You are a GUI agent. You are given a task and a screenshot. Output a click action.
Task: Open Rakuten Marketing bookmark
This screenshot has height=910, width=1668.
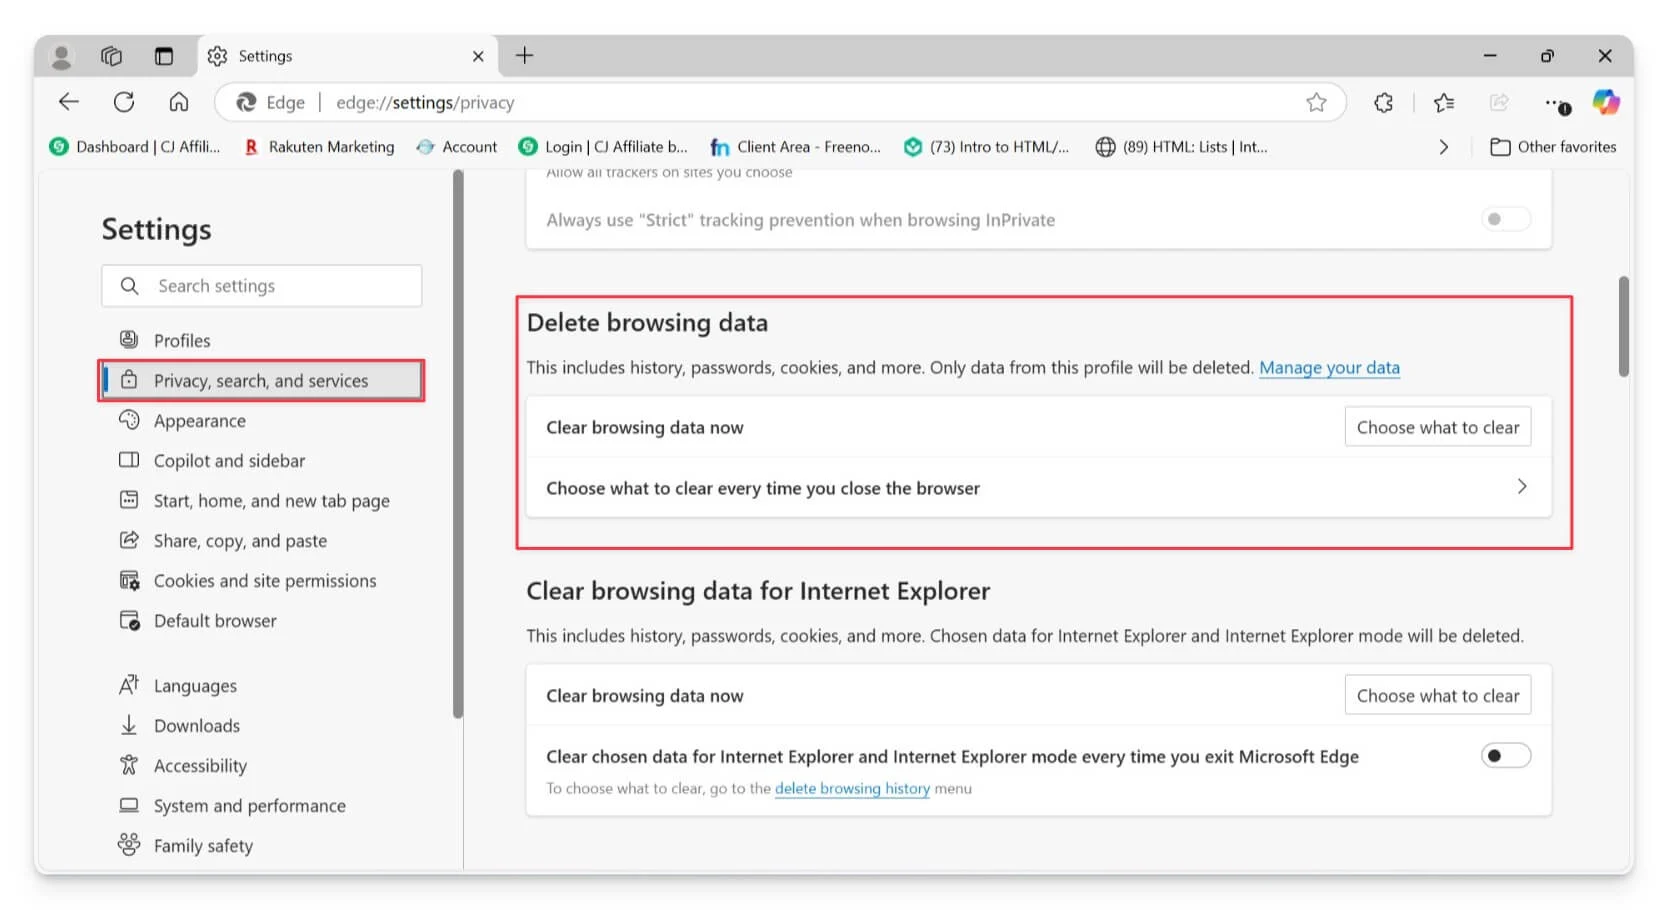tap(320, 147)
